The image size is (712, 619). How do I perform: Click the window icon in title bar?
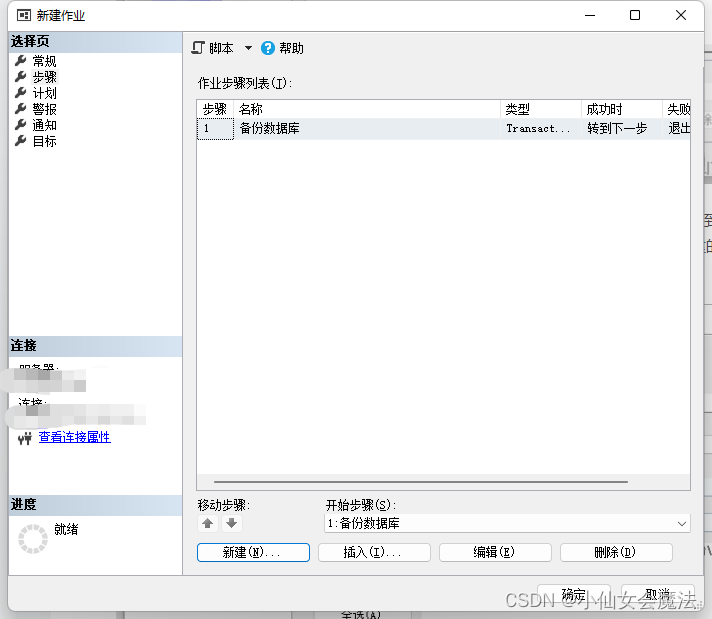pos(24,15)
